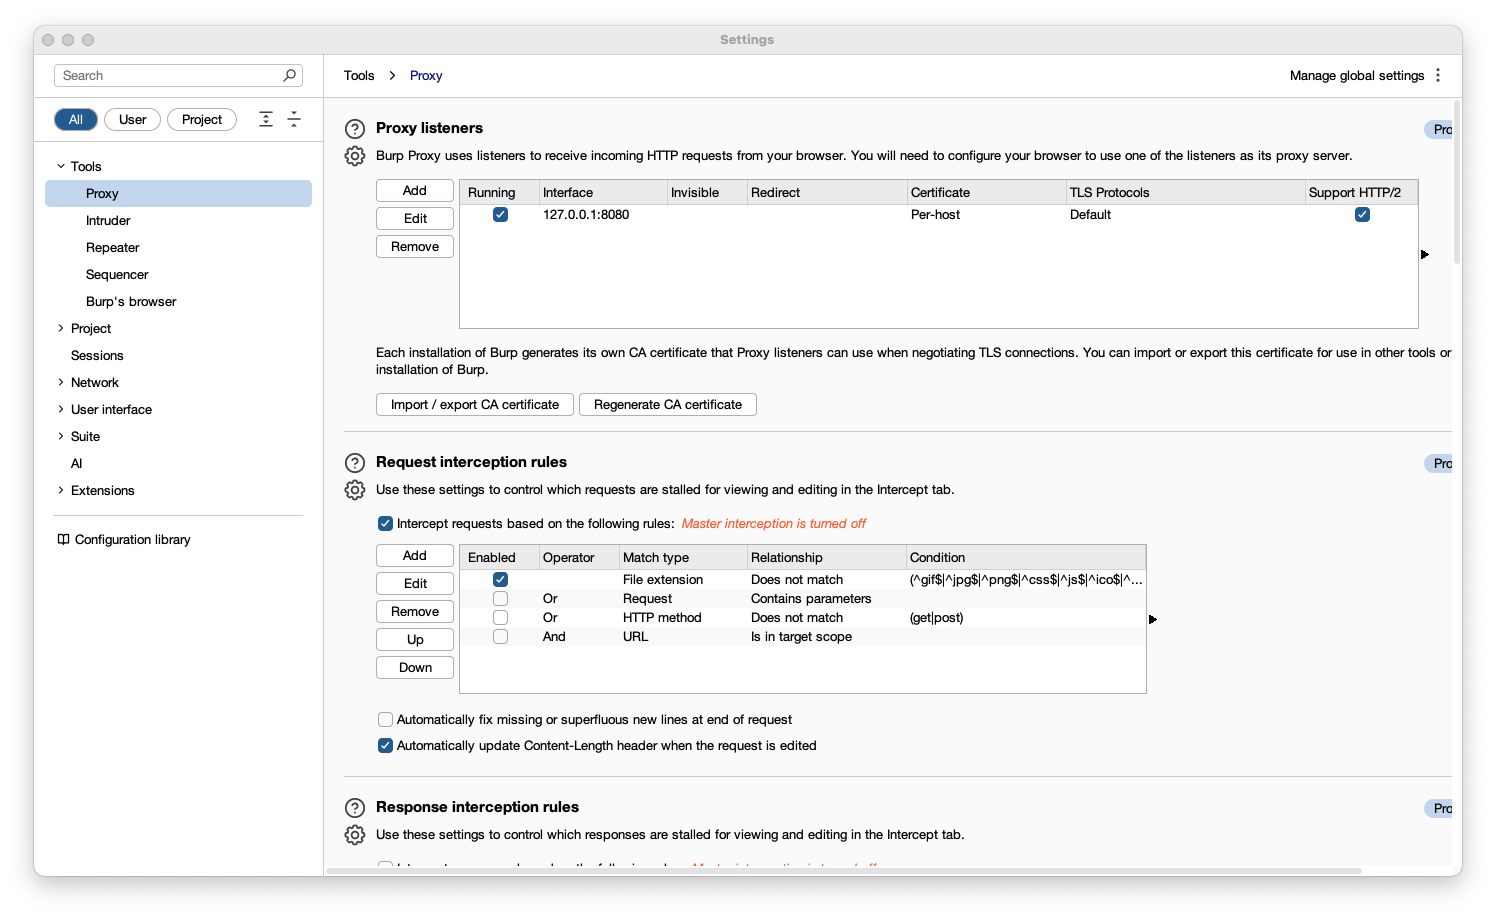Expand the Extensions tree section
The height and width of the screenshot is (918, 1496).
(x=61, y=490)
